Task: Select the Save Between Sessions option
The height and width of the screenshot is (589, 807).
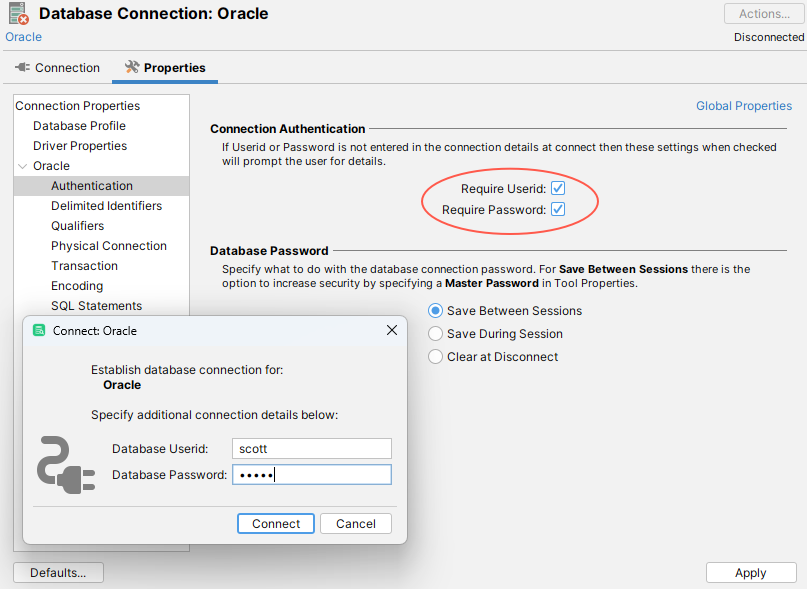Action: coord(435,310)
